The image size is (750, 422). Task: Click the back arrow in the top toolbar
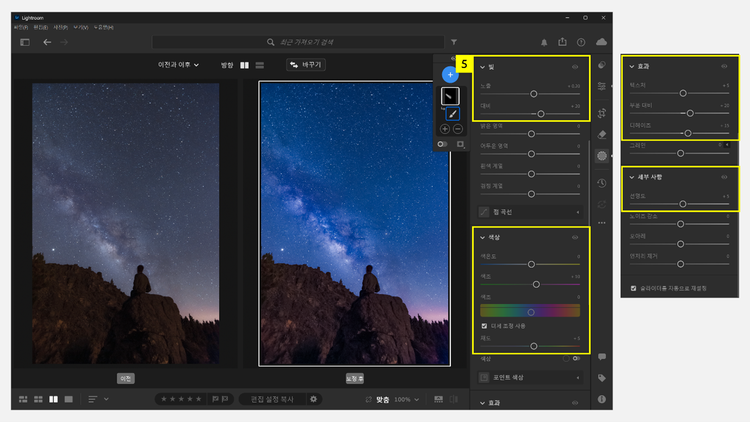[47, 43]
